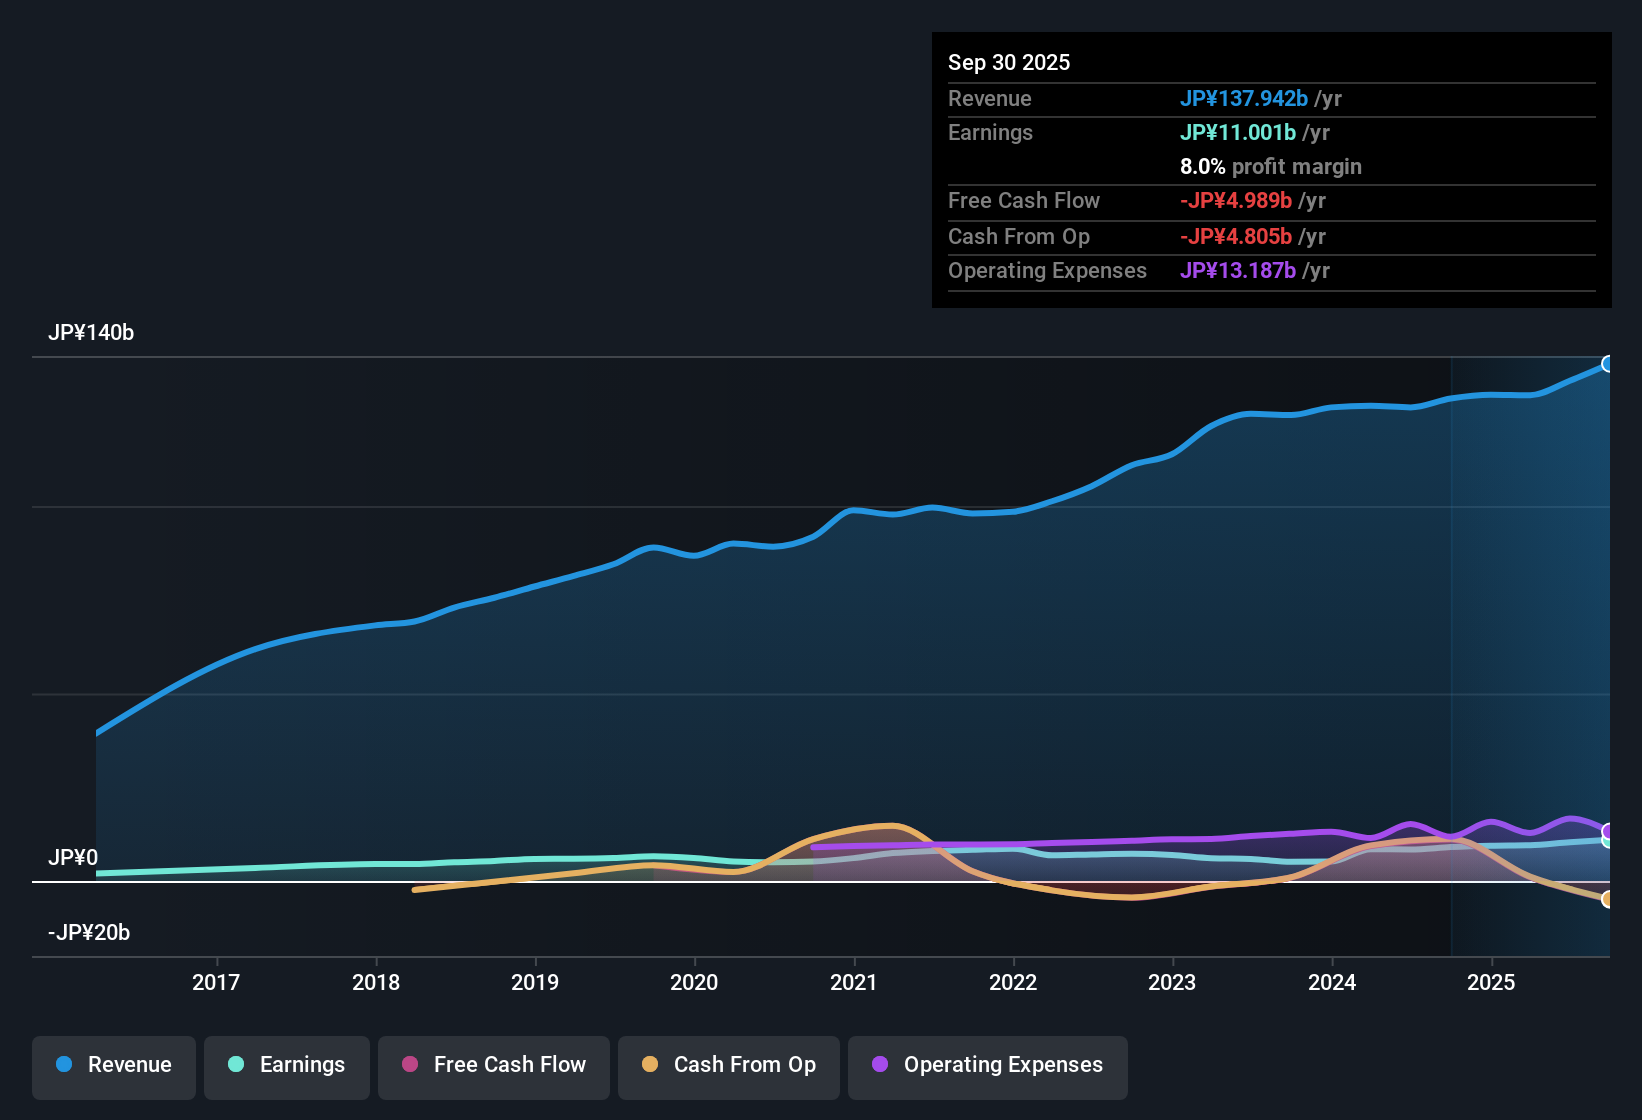
Task: Select the Sep 30 2025 tooltip header
Action: coord(1009,62)
